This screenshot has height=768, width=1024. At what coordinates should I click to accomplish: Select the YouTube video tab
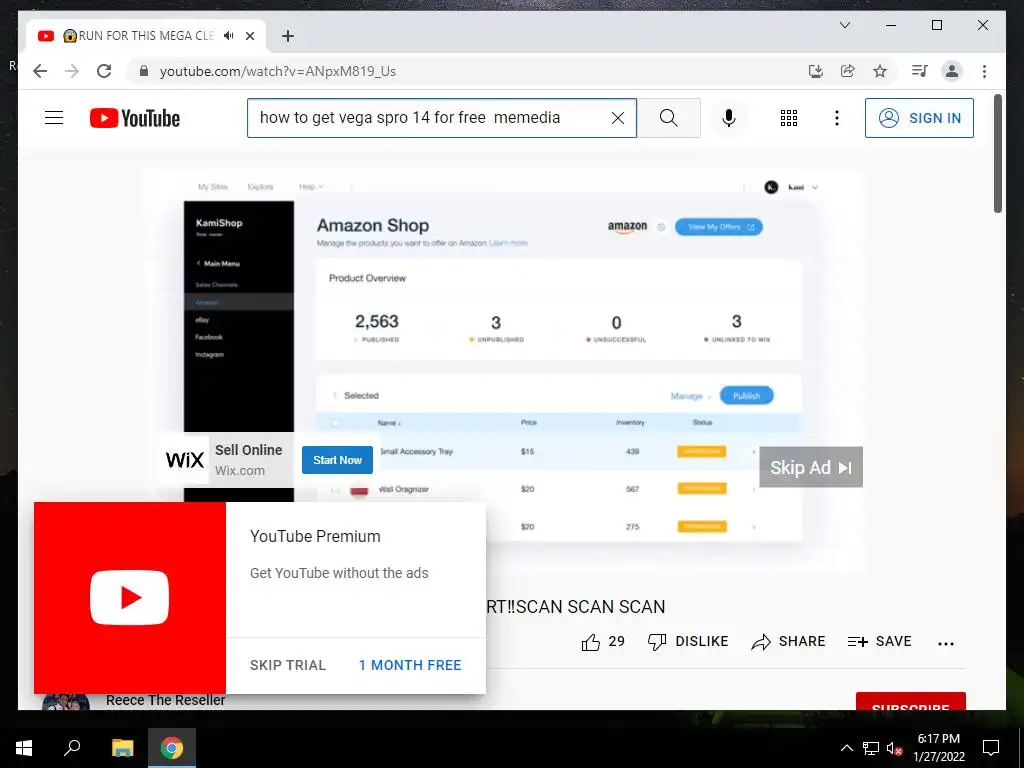(146, 36)
